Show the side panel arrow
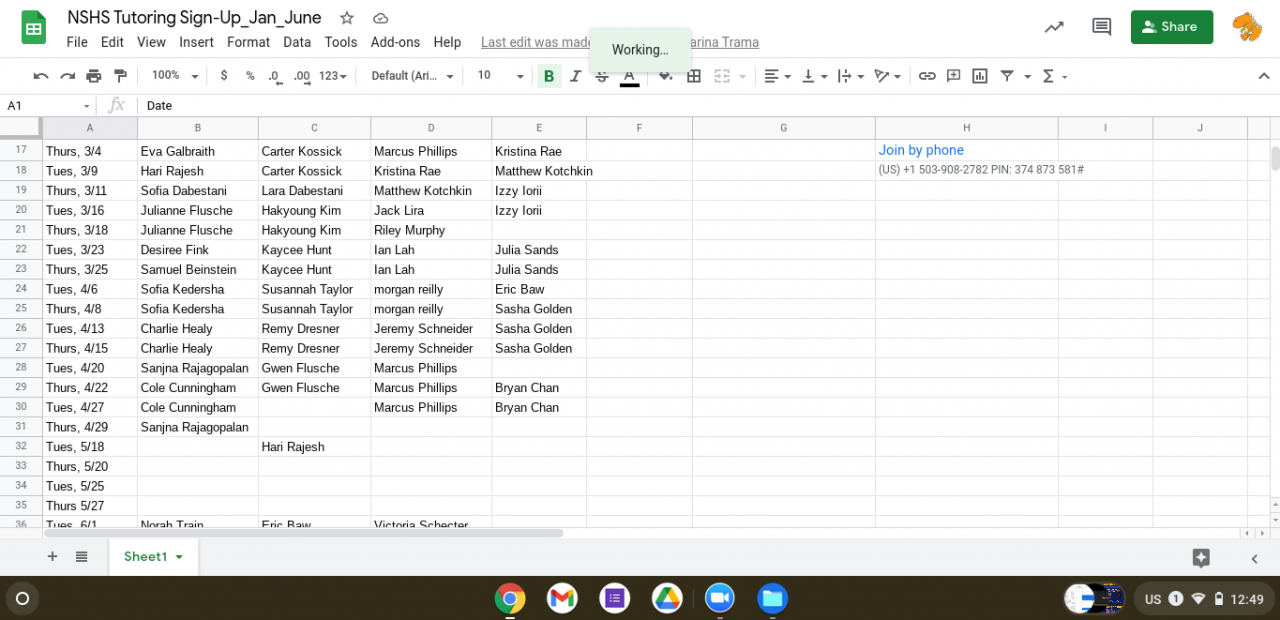The width and height of the screenshot is (1280, 620). click(x=1255, y=558)
